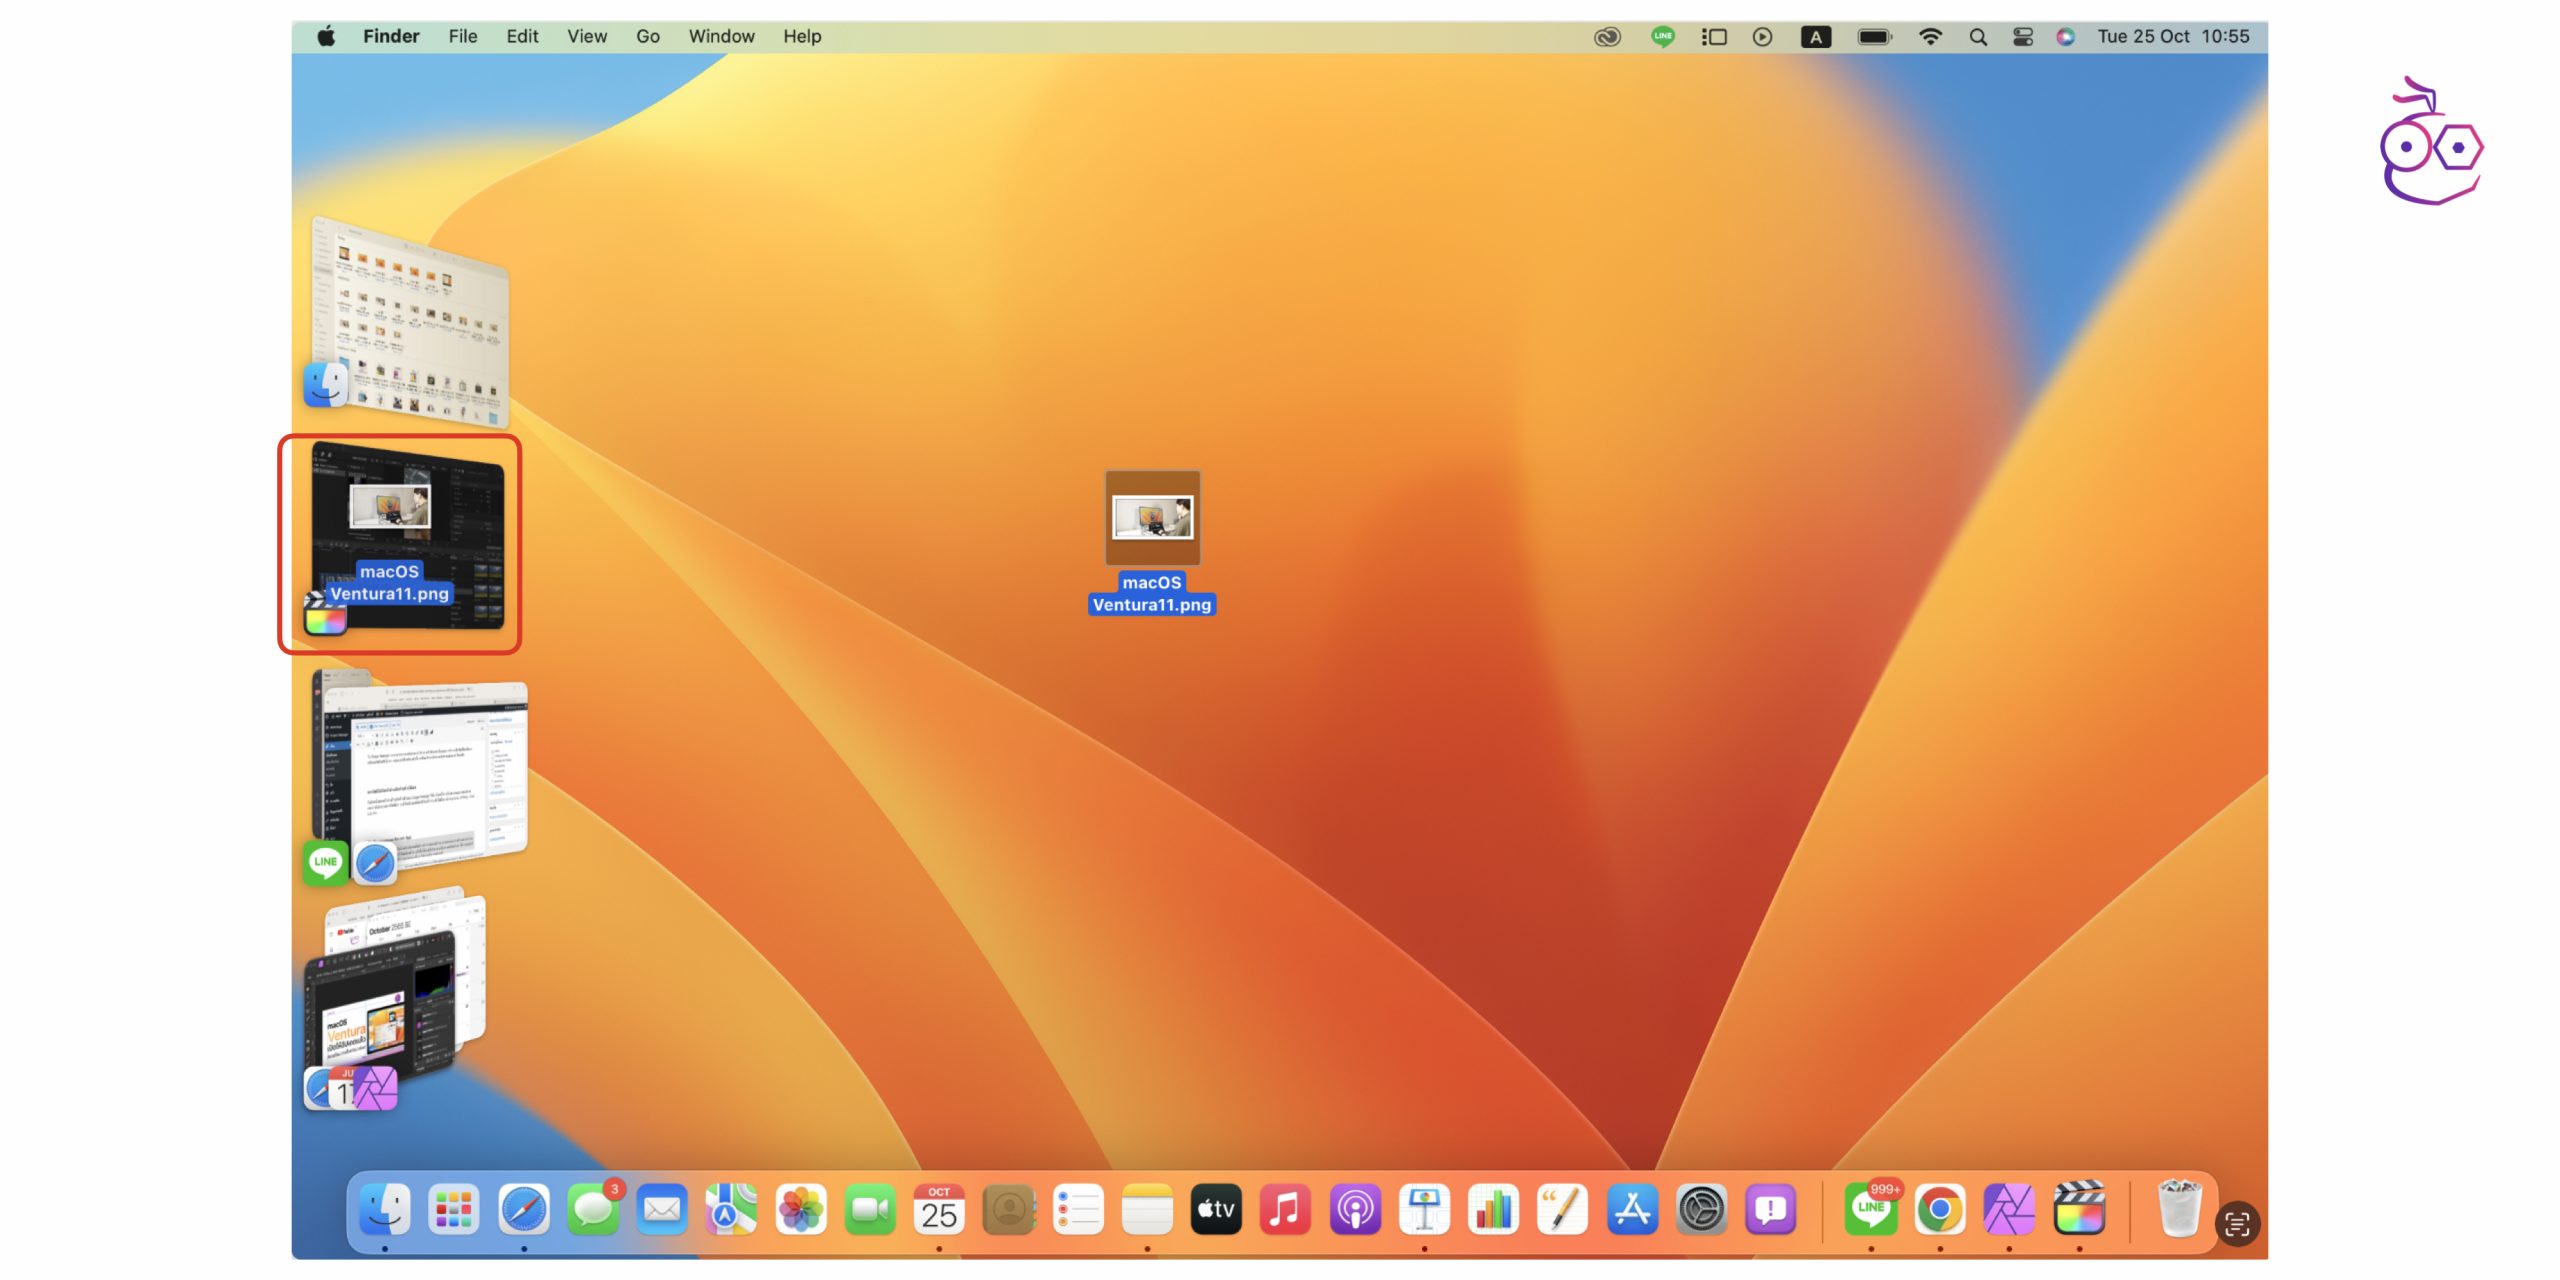Viewport: 2560px width, 1280px height.
Task: Launch Keynote from the Dock
Action: click(x=1424, y=1211)
